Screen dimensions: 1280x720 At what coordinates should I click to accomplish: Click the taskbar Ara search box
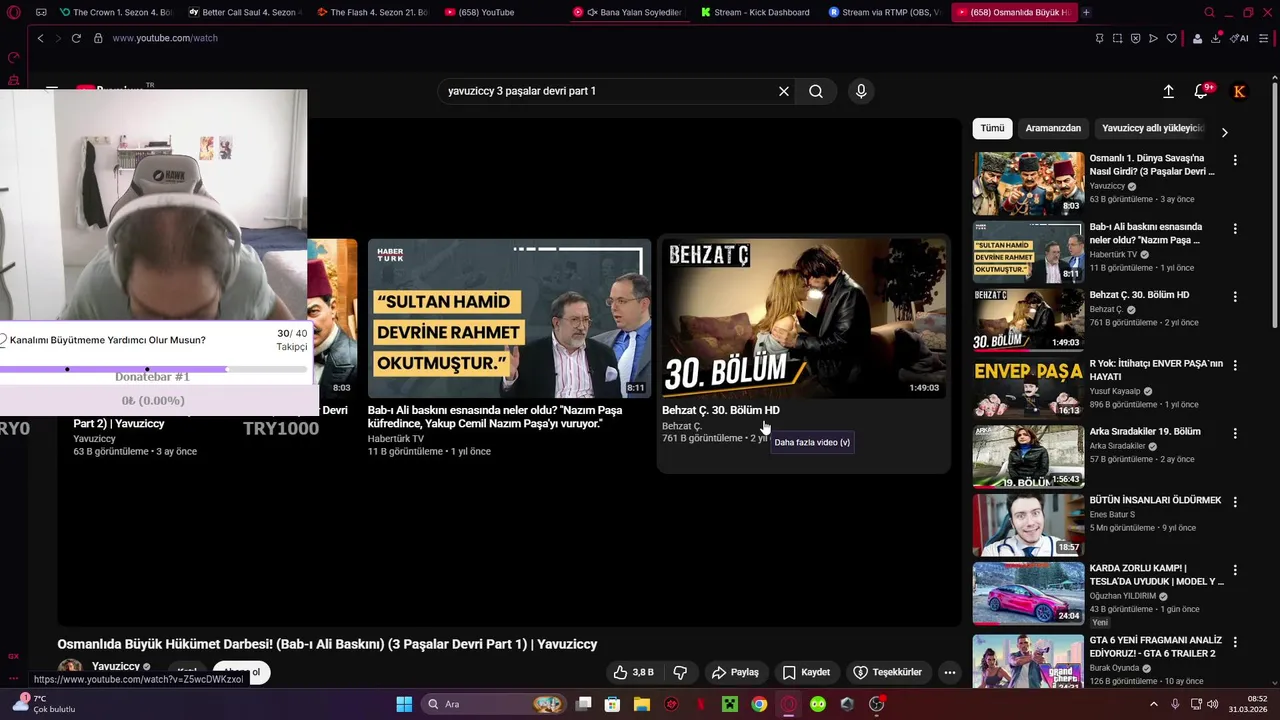492,704
